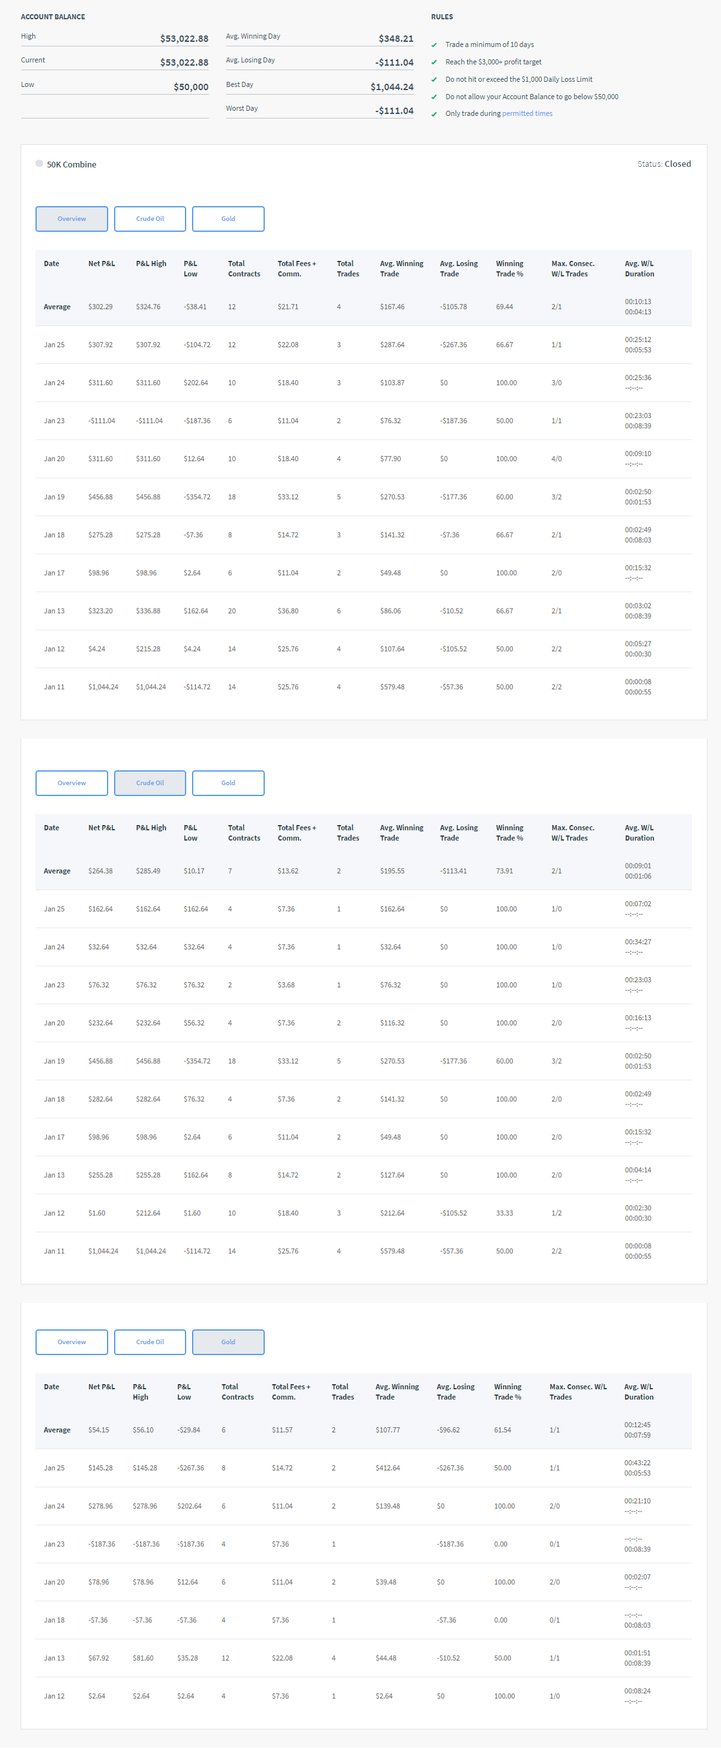Viewport: 721px width, 1748px height.
Task: Switch to the Gold tab in the first panel
Action: (x=228, y=219)
